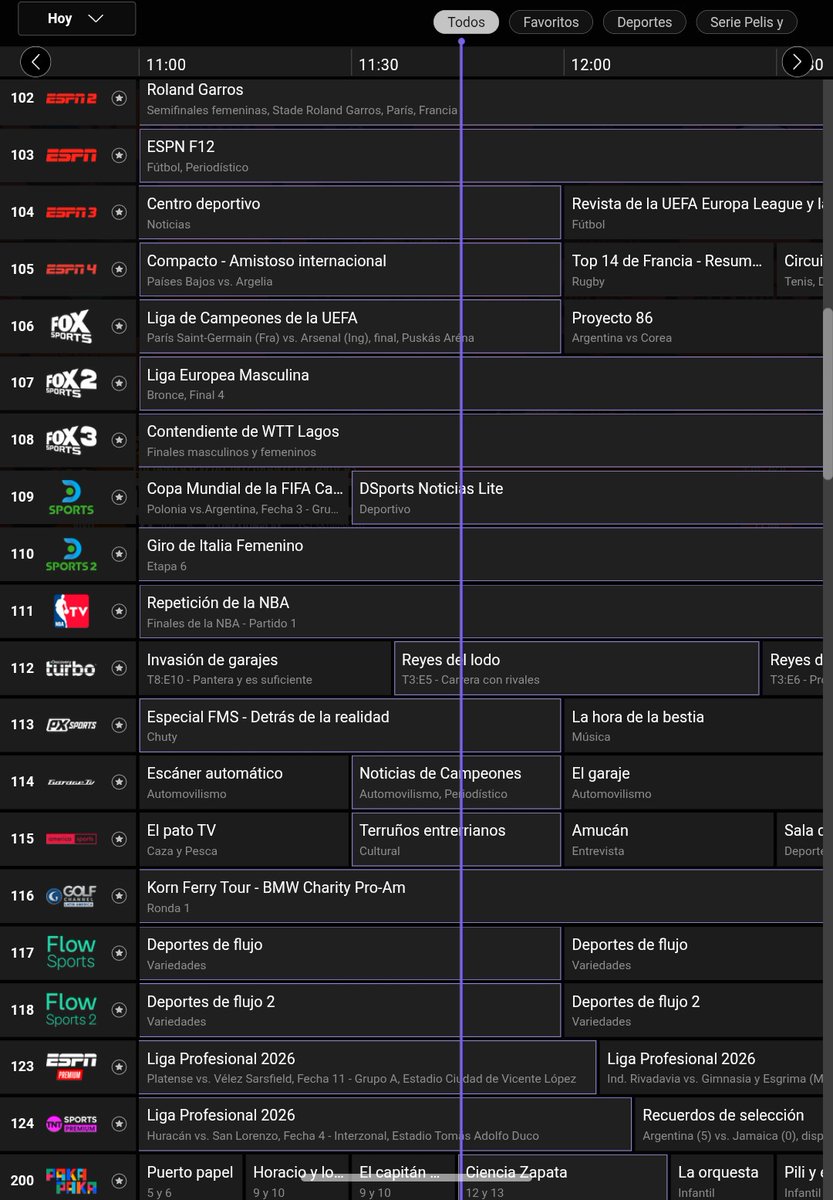Select the ESPN channel 103 logo
Screen dimensions: 833x1200
click(71, 155)
